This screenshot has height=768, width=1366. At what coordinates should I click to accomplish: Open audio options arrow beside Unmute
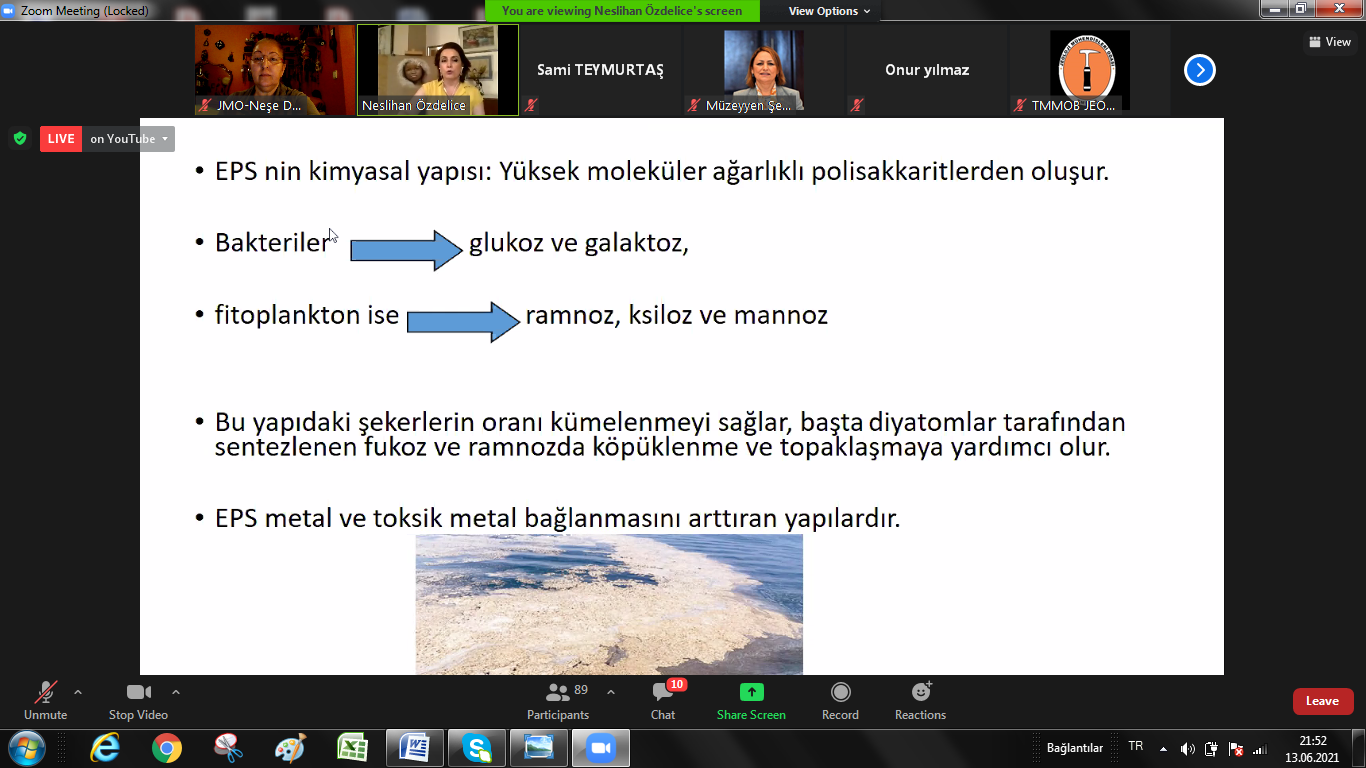[78, 692]
